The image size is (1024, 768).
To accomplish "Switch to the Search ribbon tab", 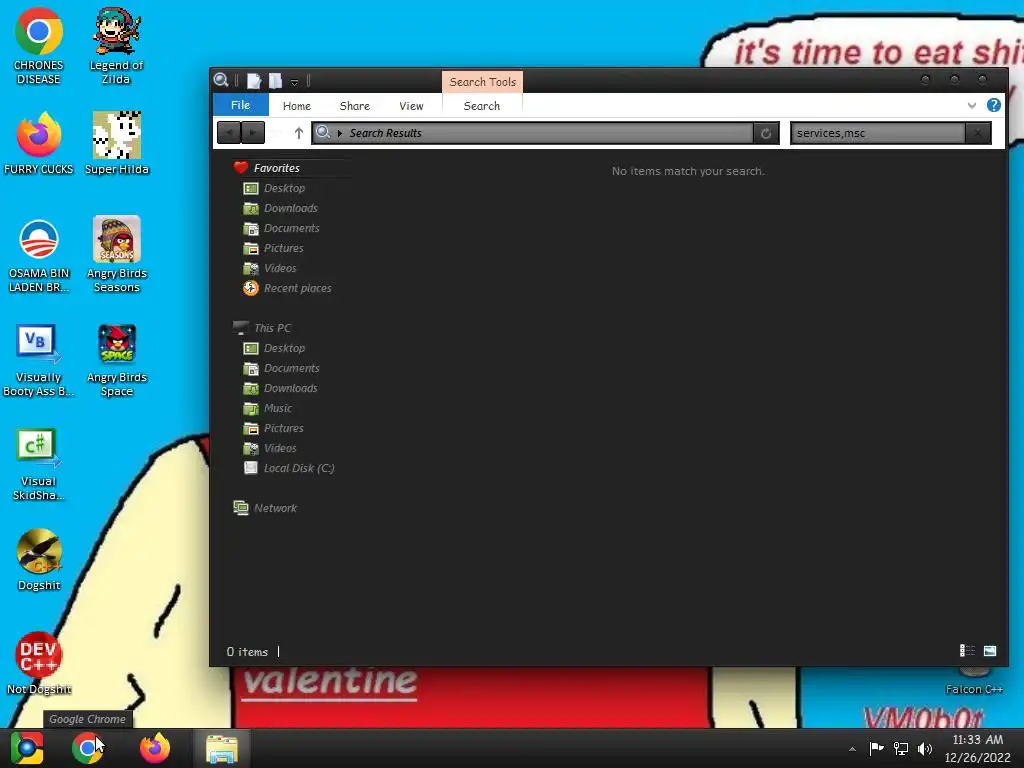I will coord(482,106).
